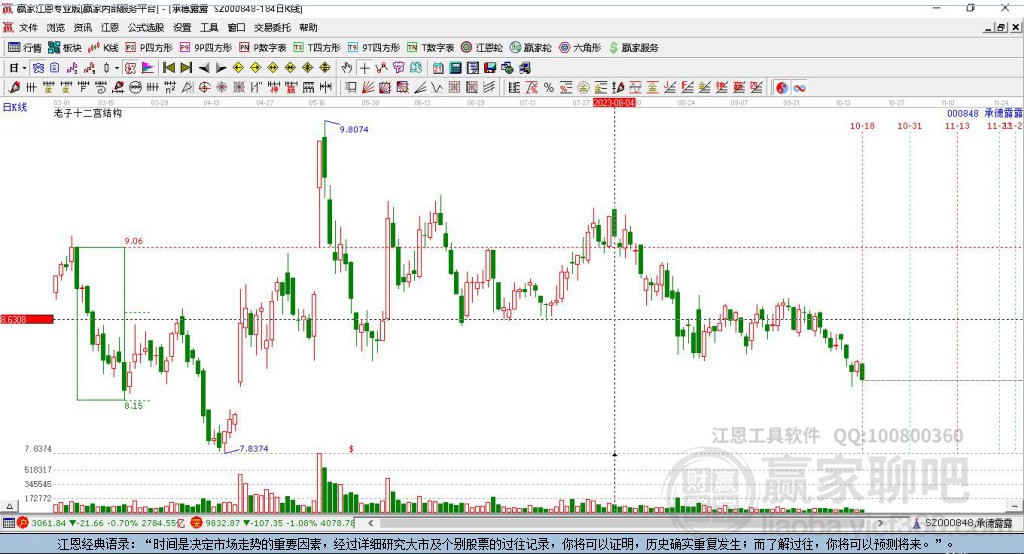Open the 浏览 menu
The image size is (1024, 554).
pos(56,27)
